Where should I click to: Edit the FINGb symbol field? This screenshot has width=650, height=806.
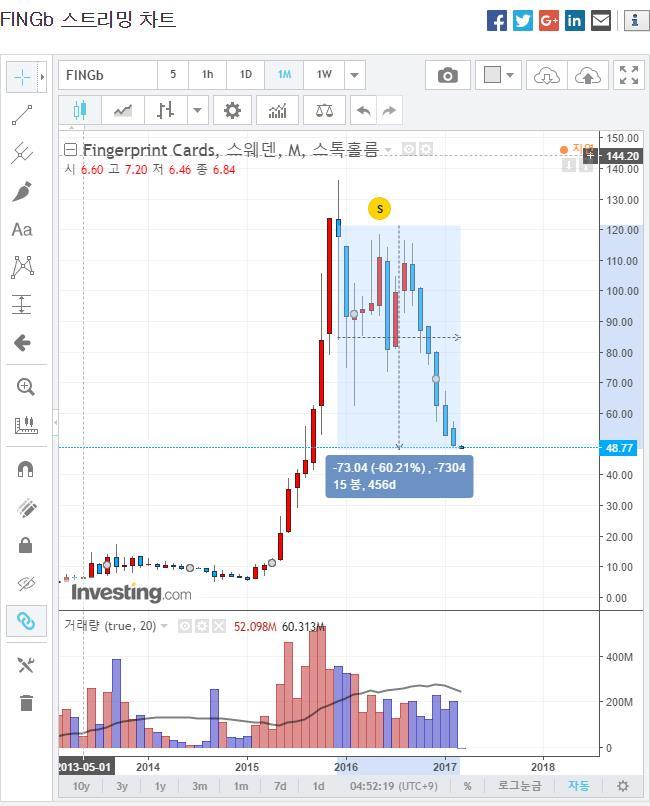(x=108, y=75)
